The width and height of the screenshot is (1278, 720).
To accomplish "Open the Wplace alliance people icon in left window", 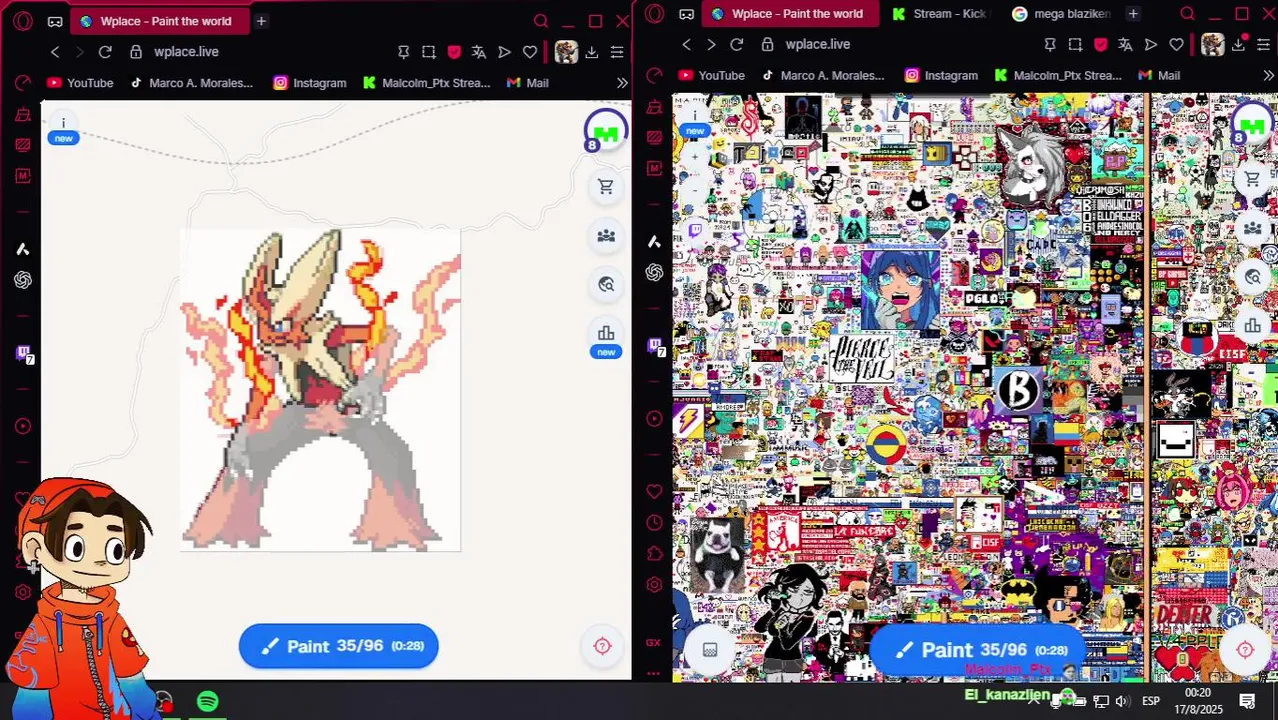I will point(606,236).
